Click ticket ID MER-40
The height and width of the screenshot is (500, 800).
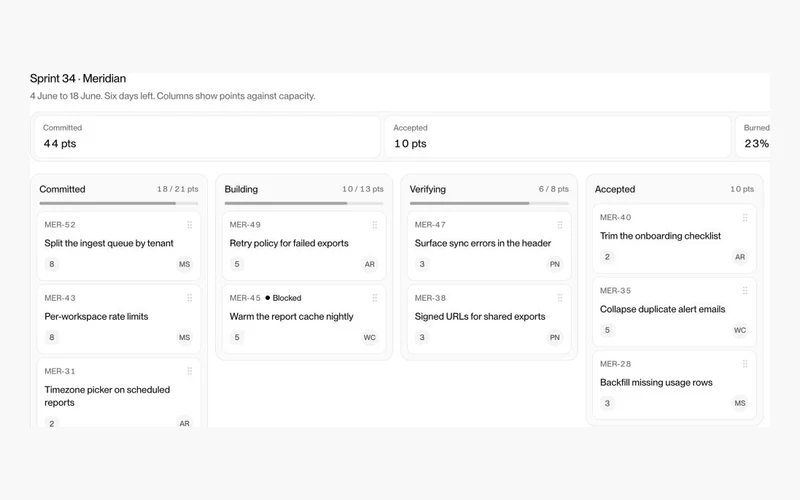(x=615, y=217)
